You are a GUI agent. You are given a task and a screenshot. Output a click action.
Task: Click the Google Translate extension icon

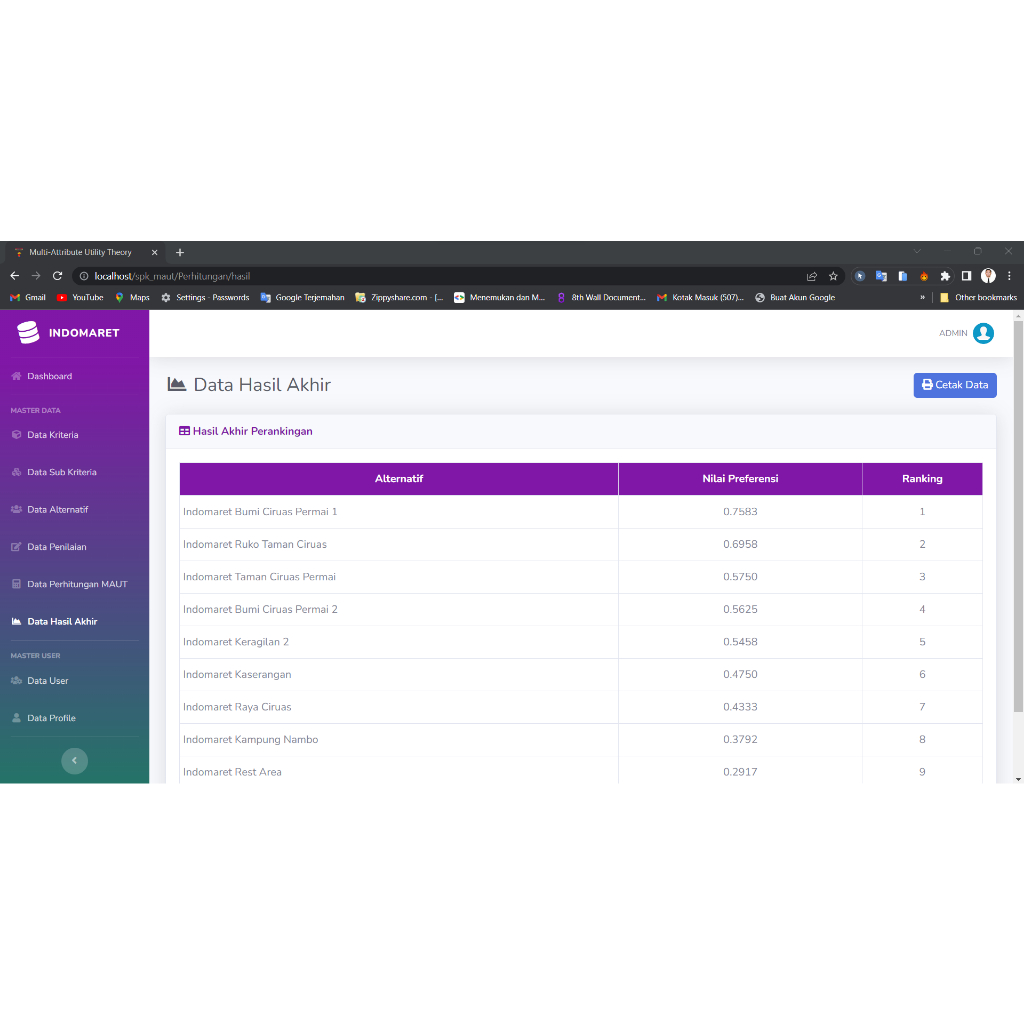pos(881,276)
